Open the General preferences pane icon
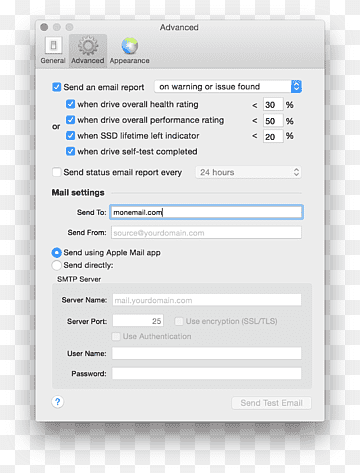The width and height of the screenshot is (360, 473). 53,45
